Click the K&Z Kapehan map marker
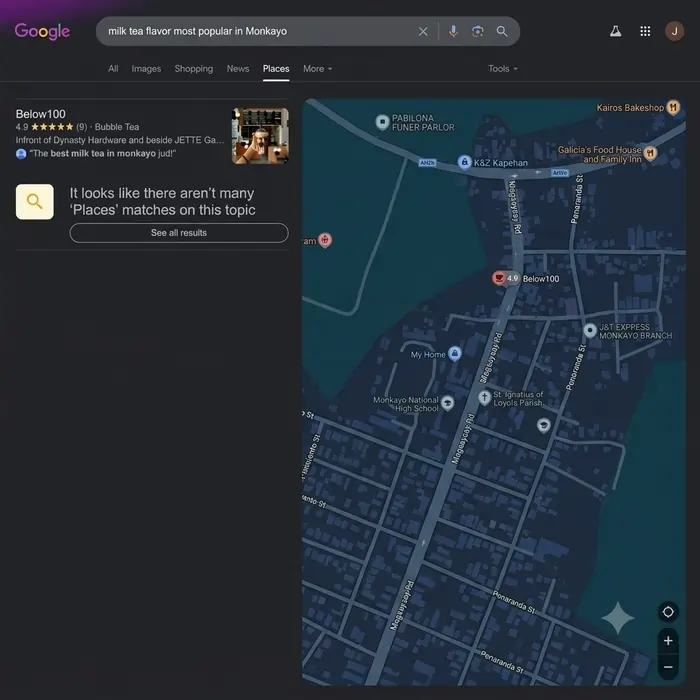Screen dimensions: 700x700 (x=465, y=162)
